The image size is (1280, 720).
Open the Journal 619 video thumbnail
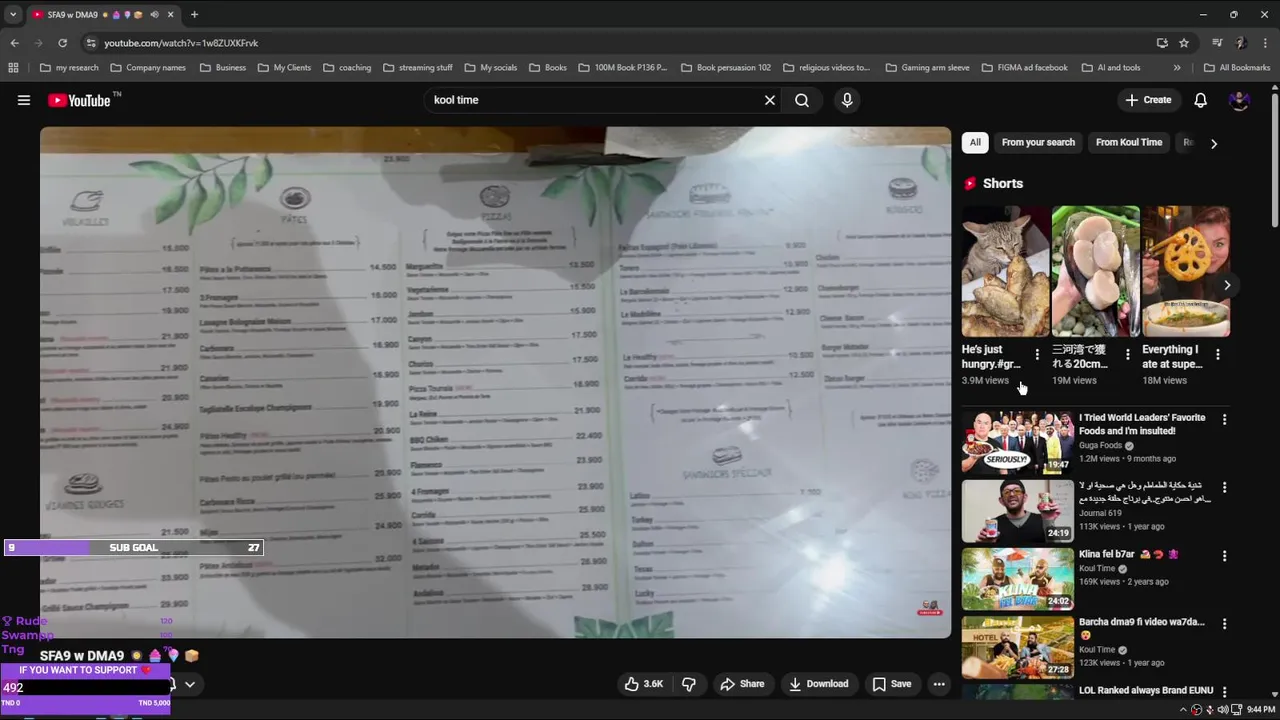[1018, 510]
